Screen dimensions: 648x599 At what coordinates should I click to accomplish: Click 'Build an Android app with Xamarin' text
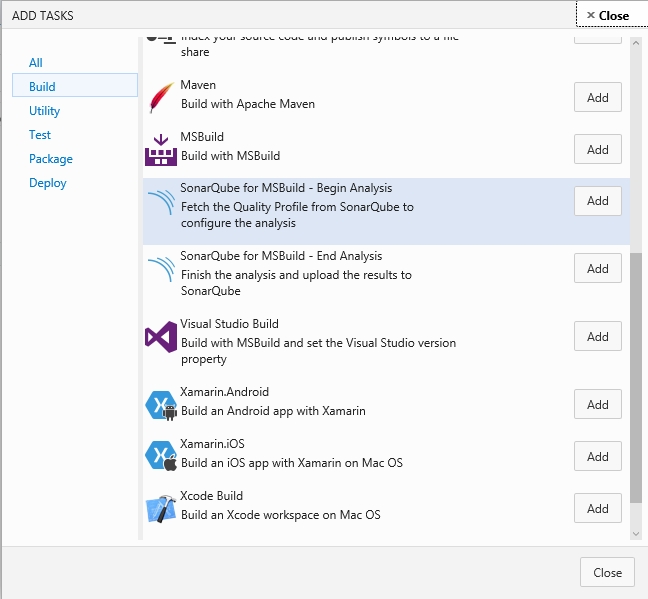[273, 411]
